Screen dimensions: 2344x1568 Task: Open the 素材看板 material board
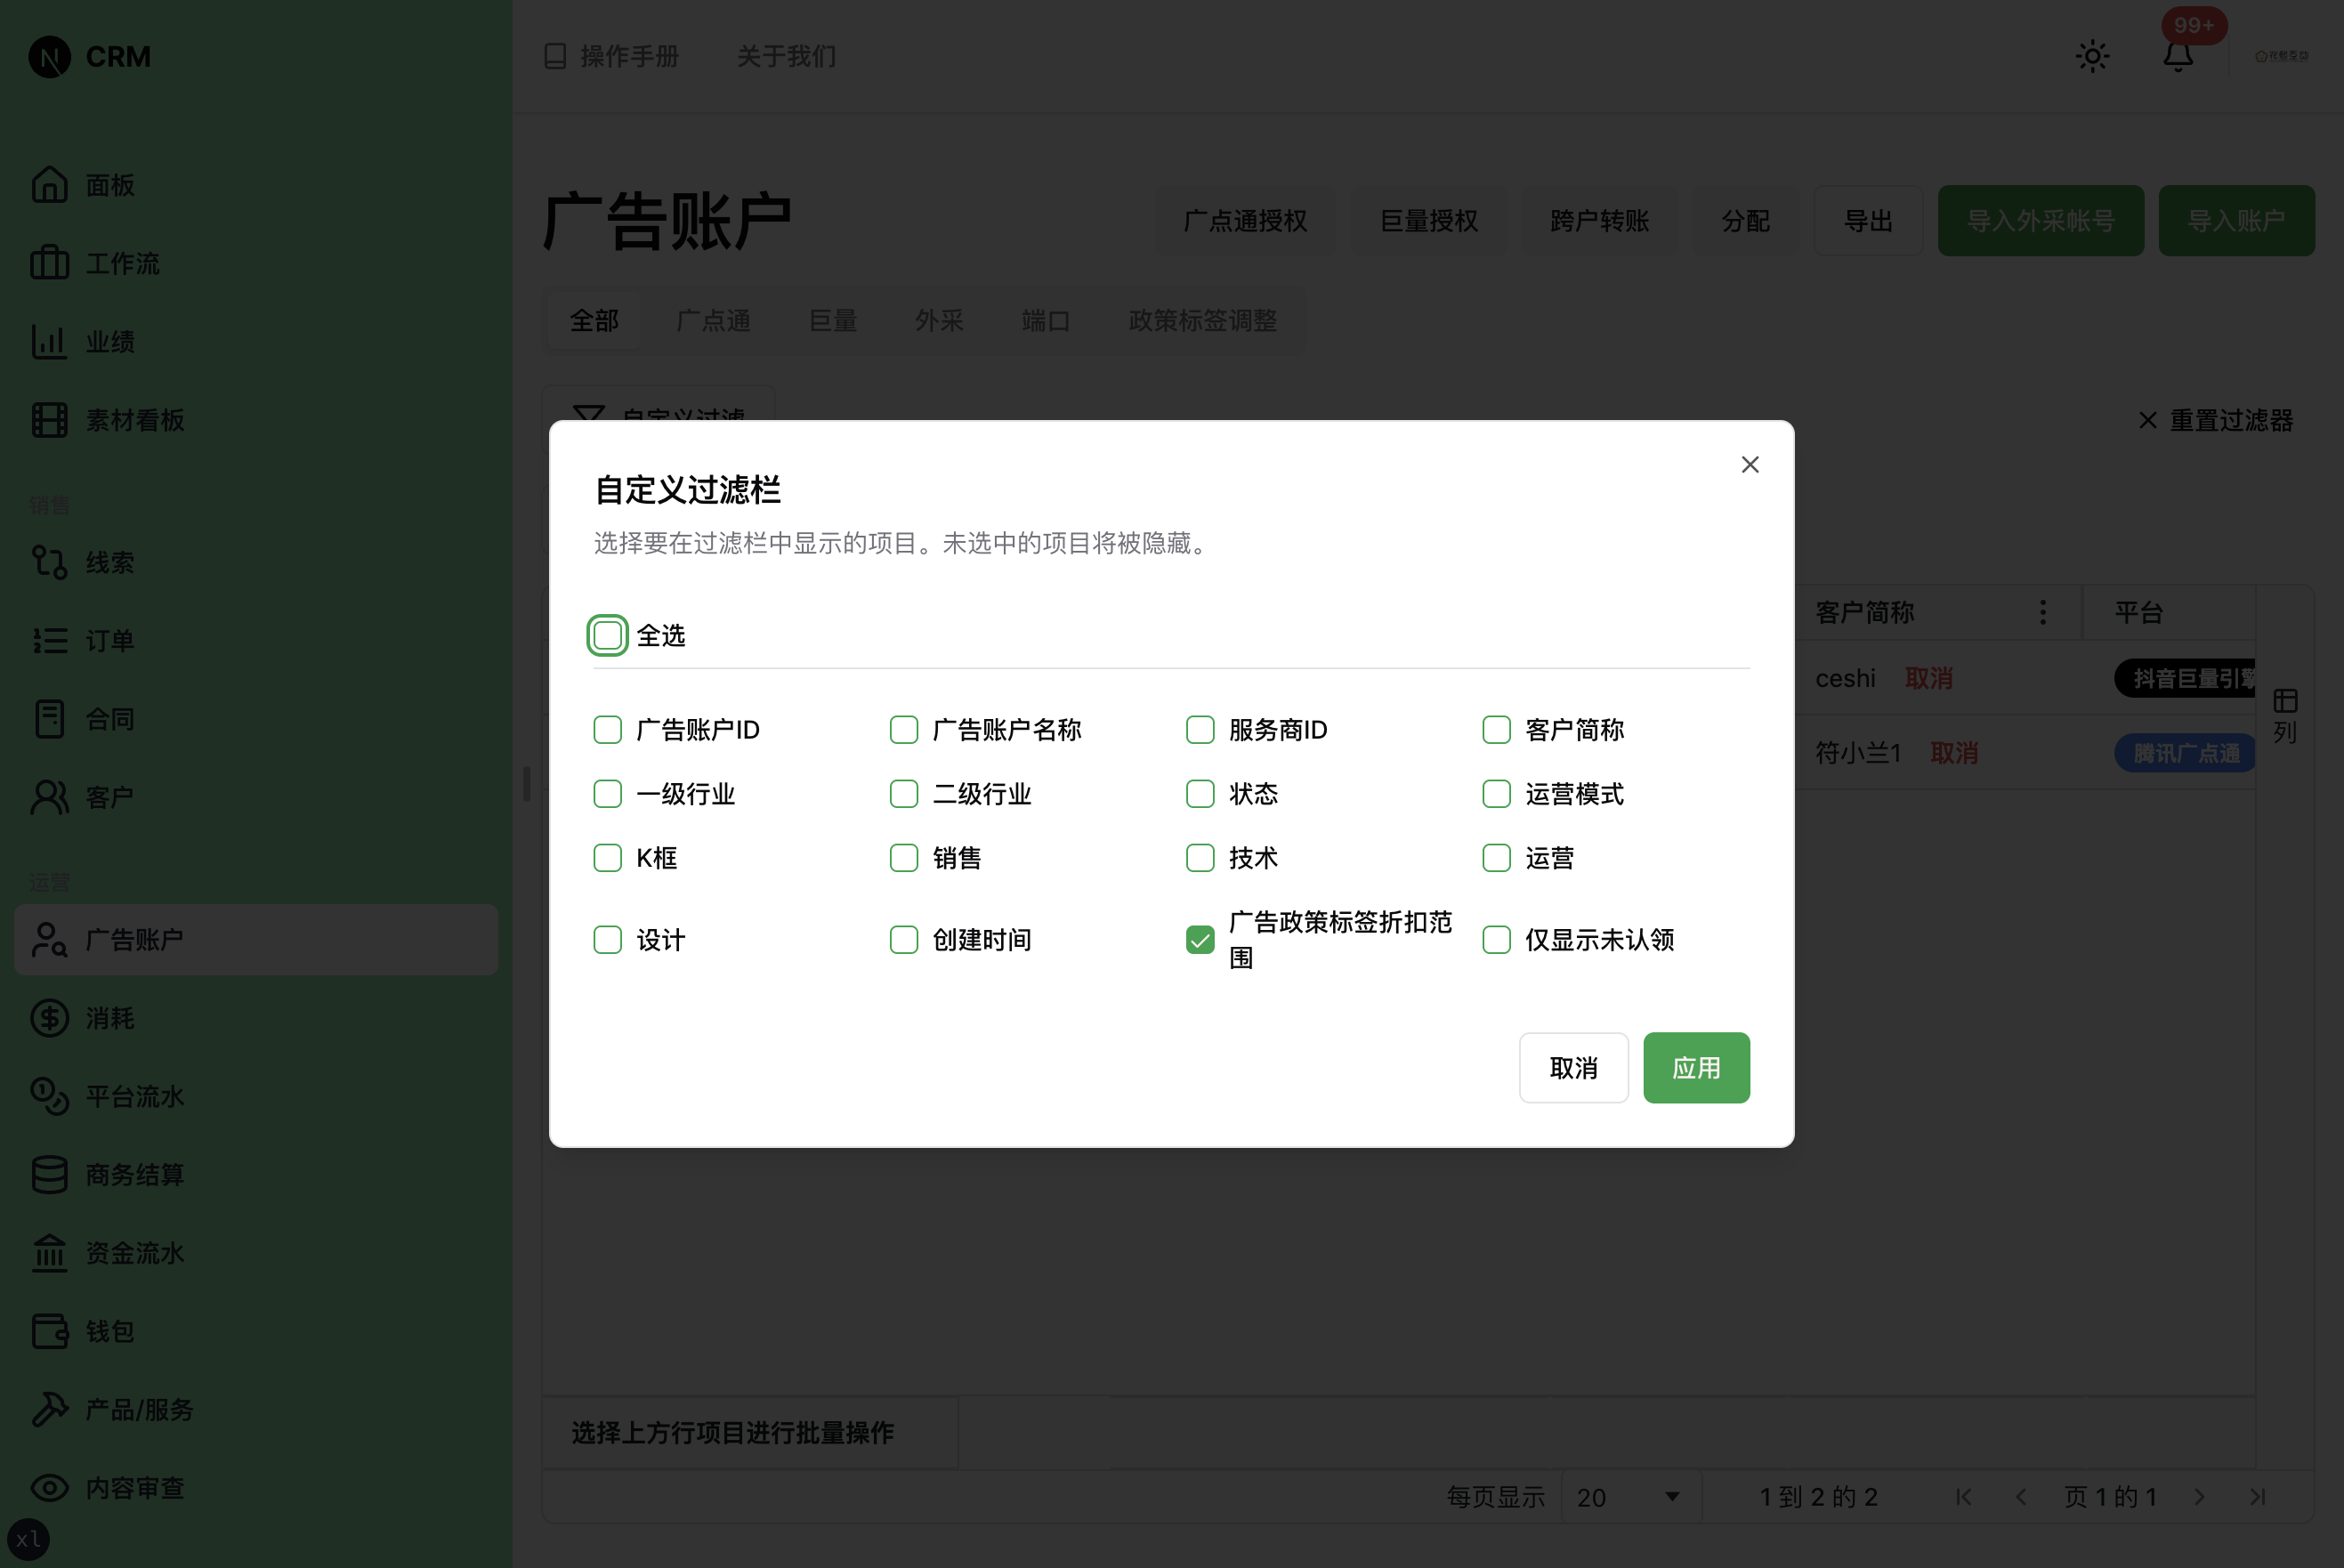coord(133,420)
